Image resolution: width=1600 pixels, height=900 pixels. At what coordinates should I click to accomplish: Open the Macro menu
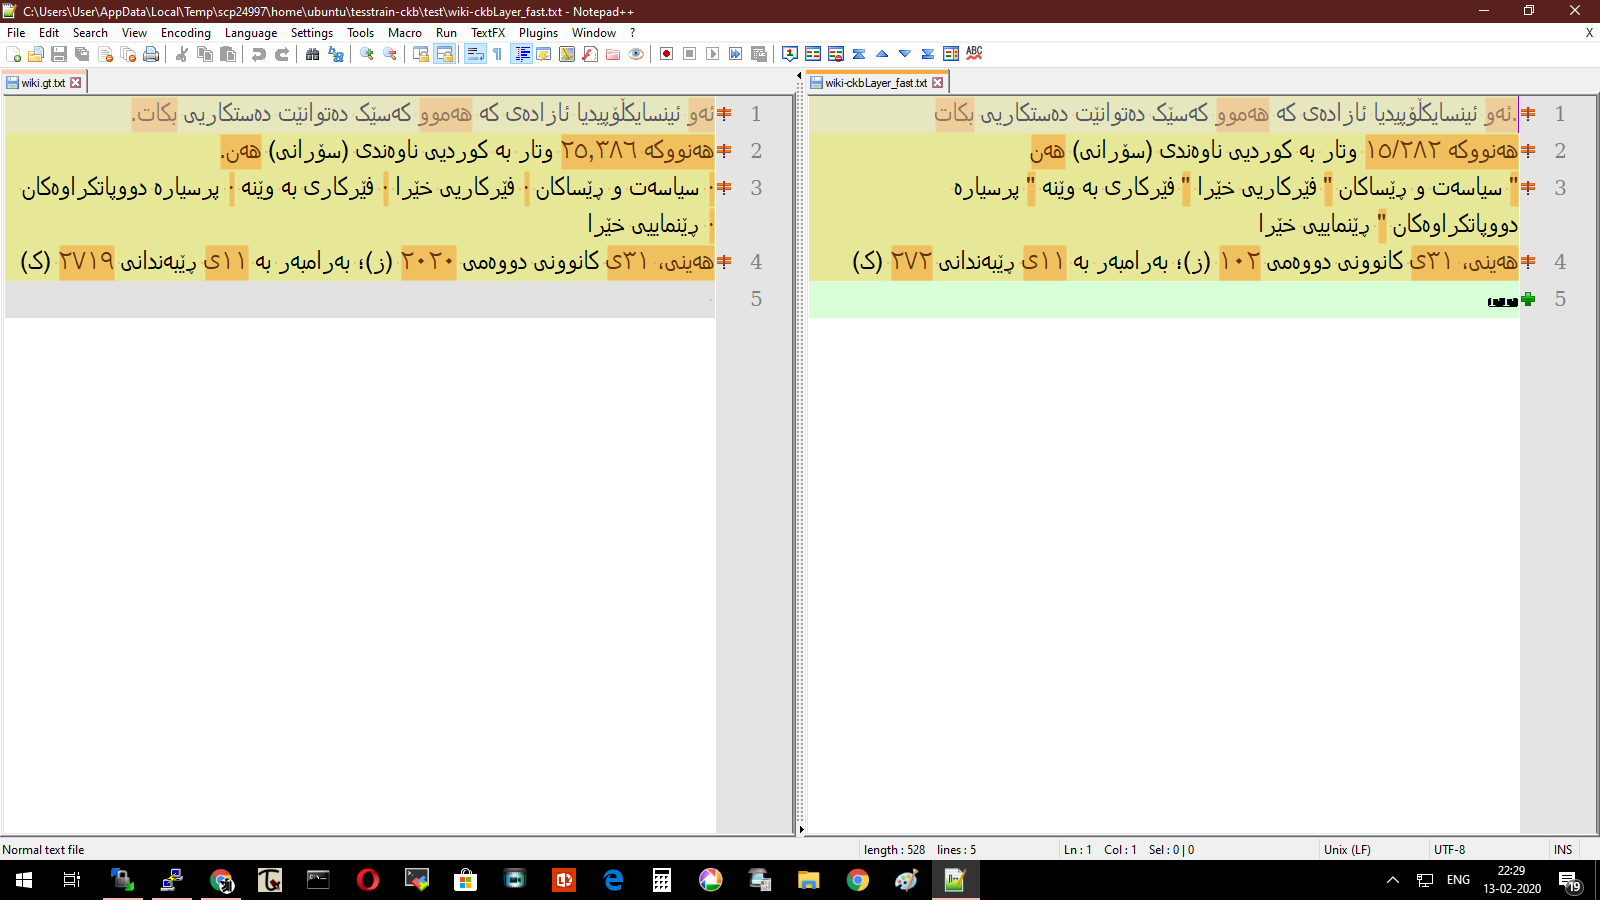(x=404, y=32)
